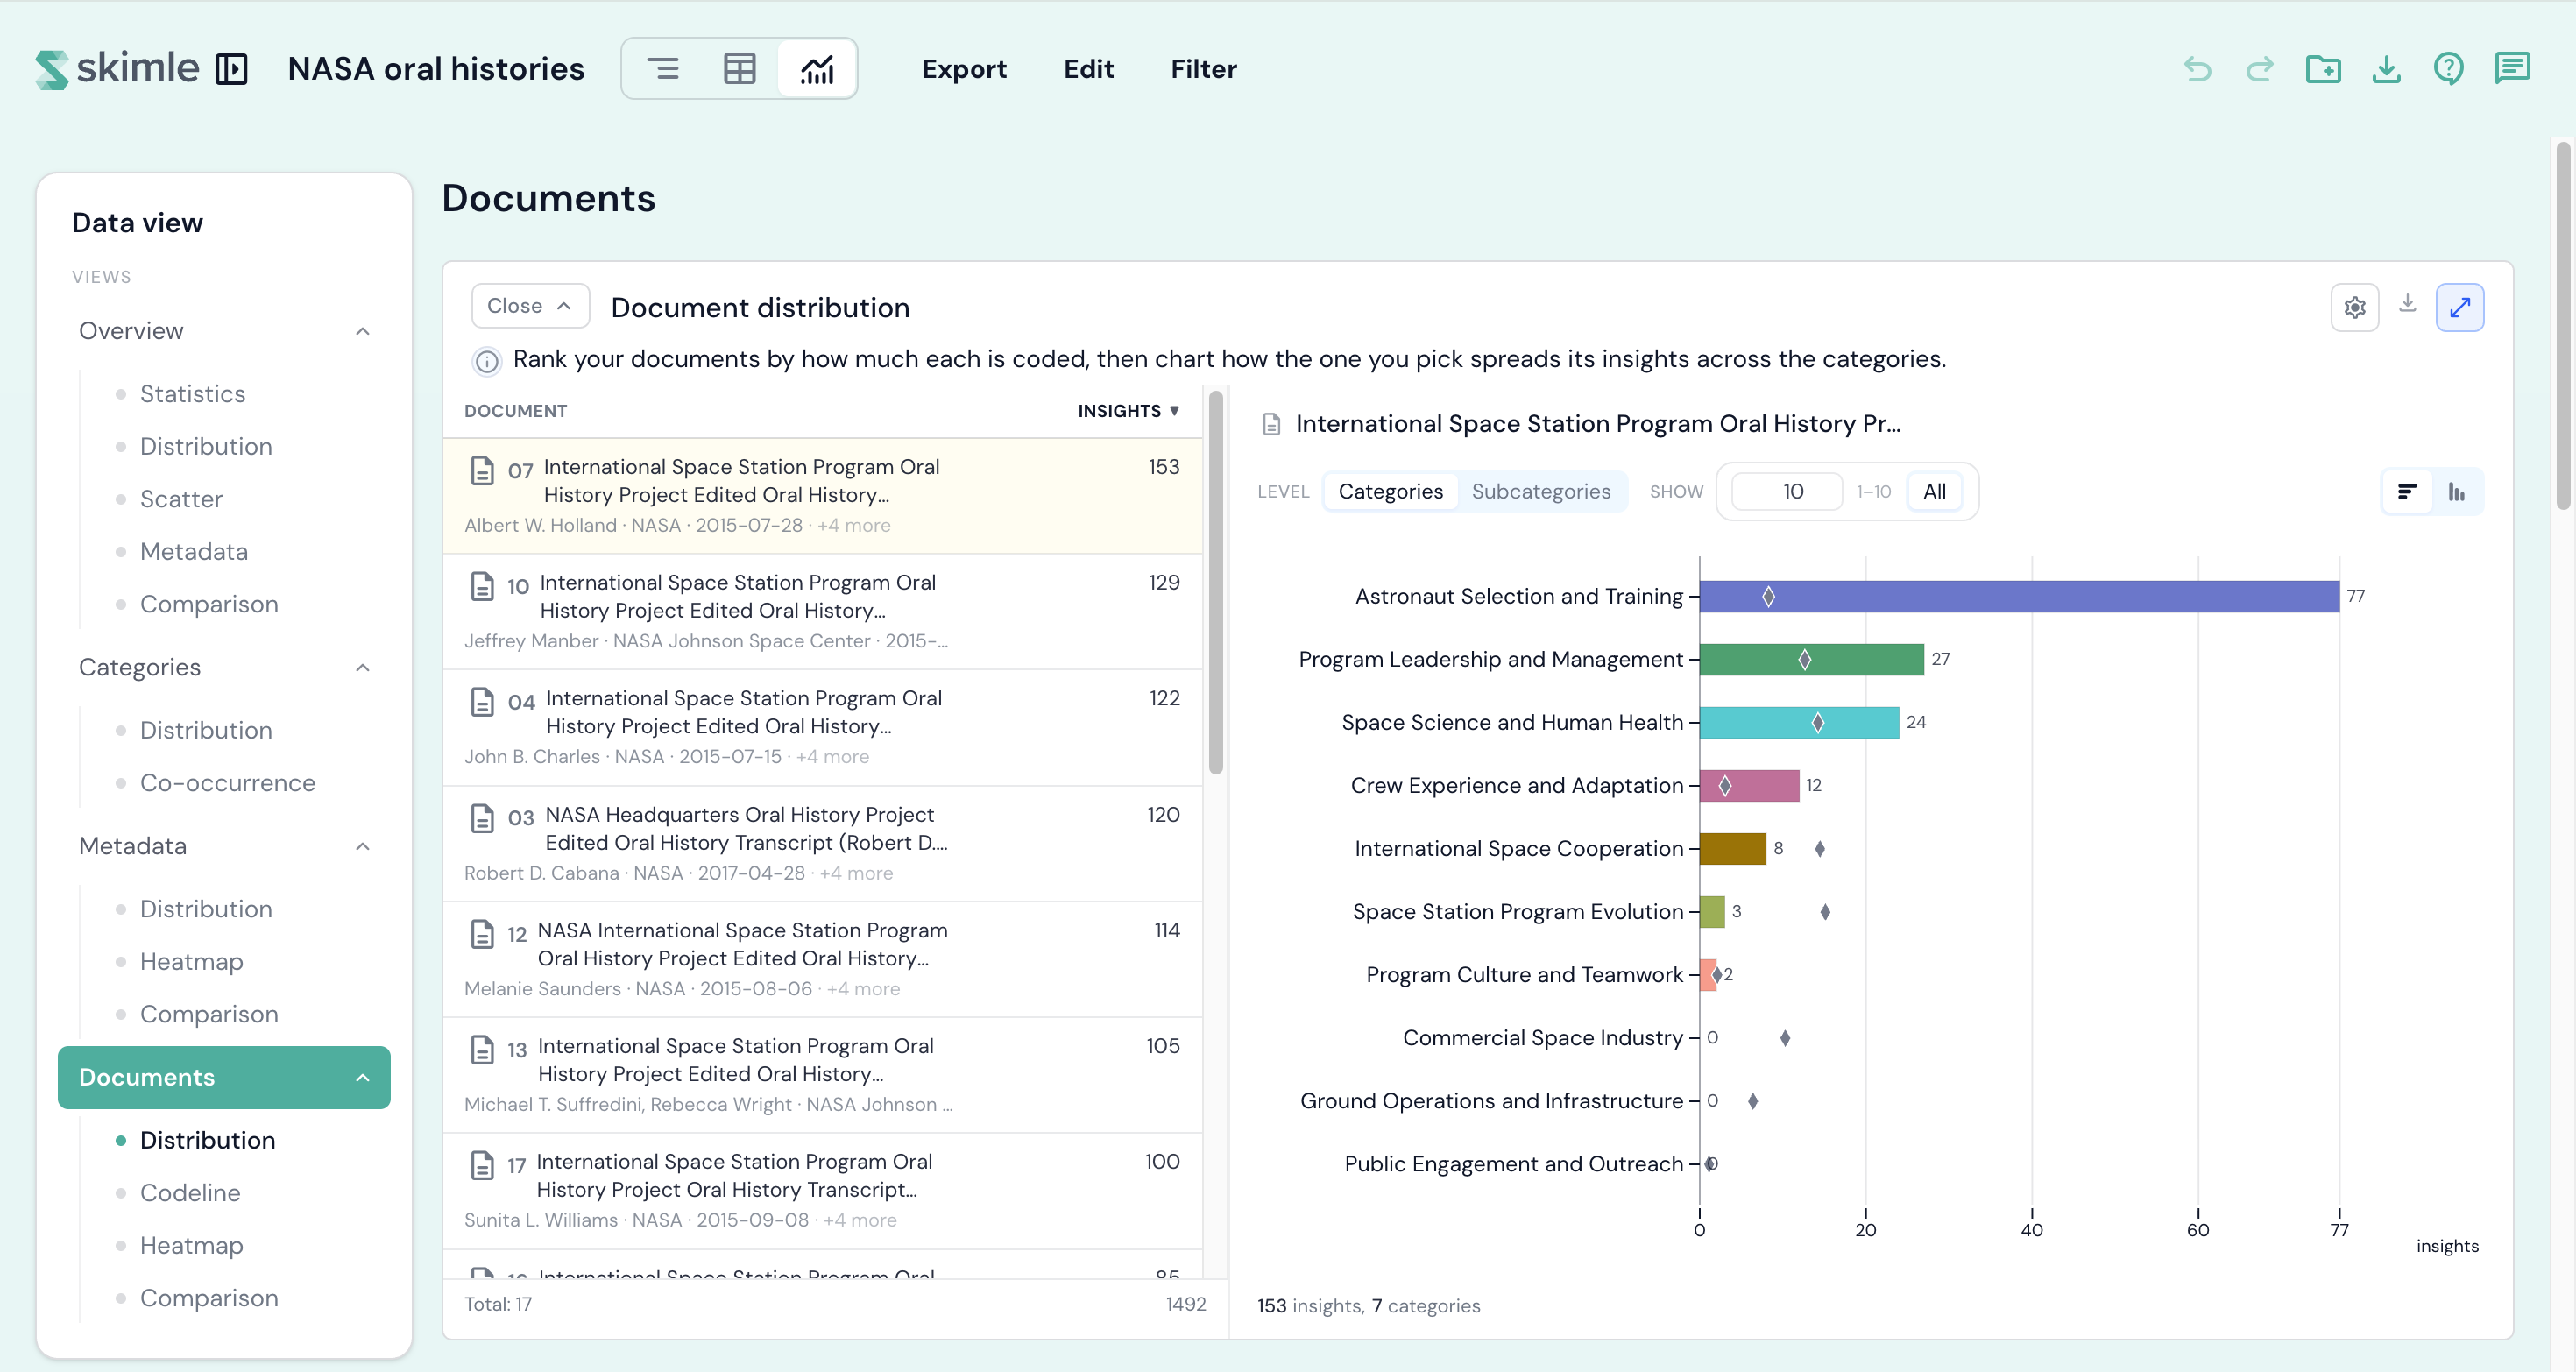This screenshot has width=2576, height=1372.
Task: Collapse the Categories section chevron
Action: 363,667
